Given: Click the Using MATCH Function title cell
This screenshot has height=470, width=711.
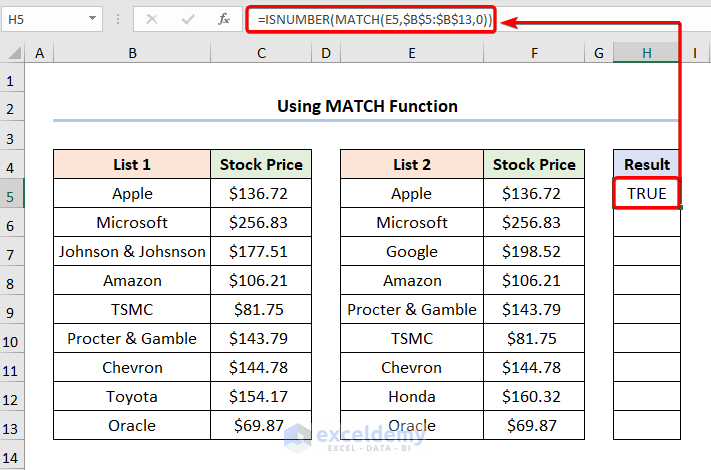Looking at the screenshot, I should pos(366,107).
